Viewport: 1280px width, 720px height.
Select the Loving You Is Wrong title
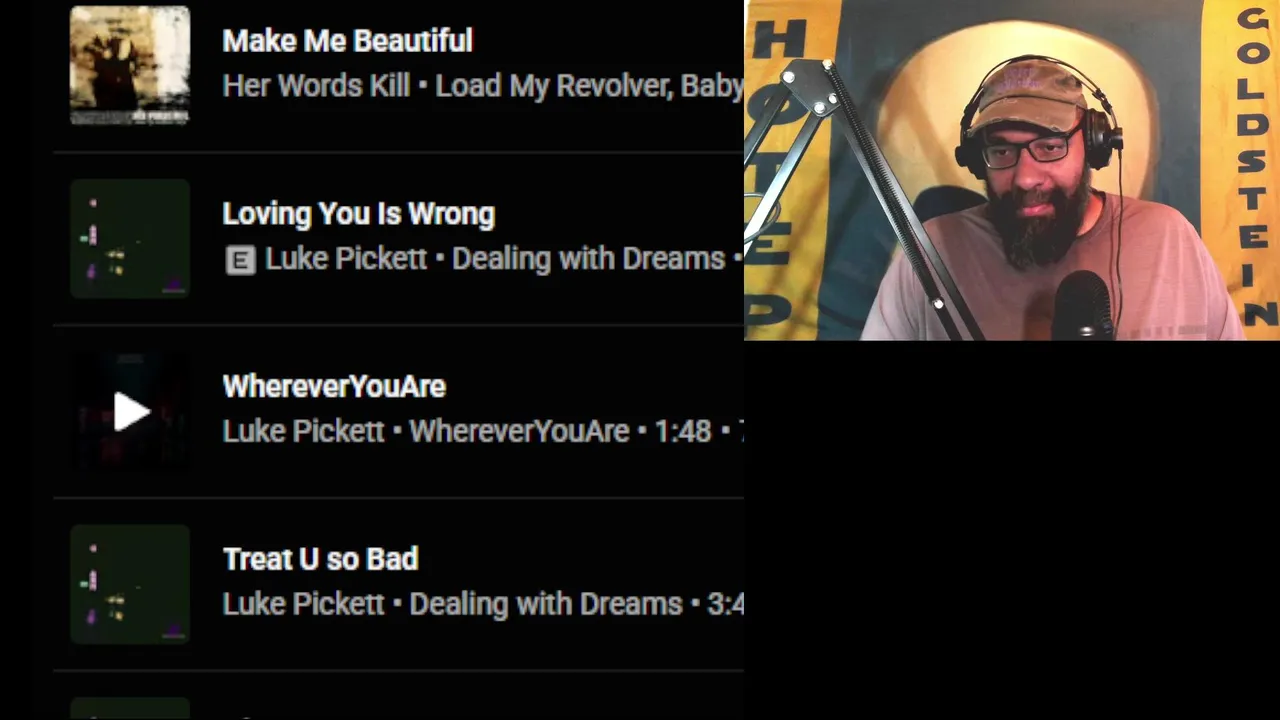coord(358,214)
